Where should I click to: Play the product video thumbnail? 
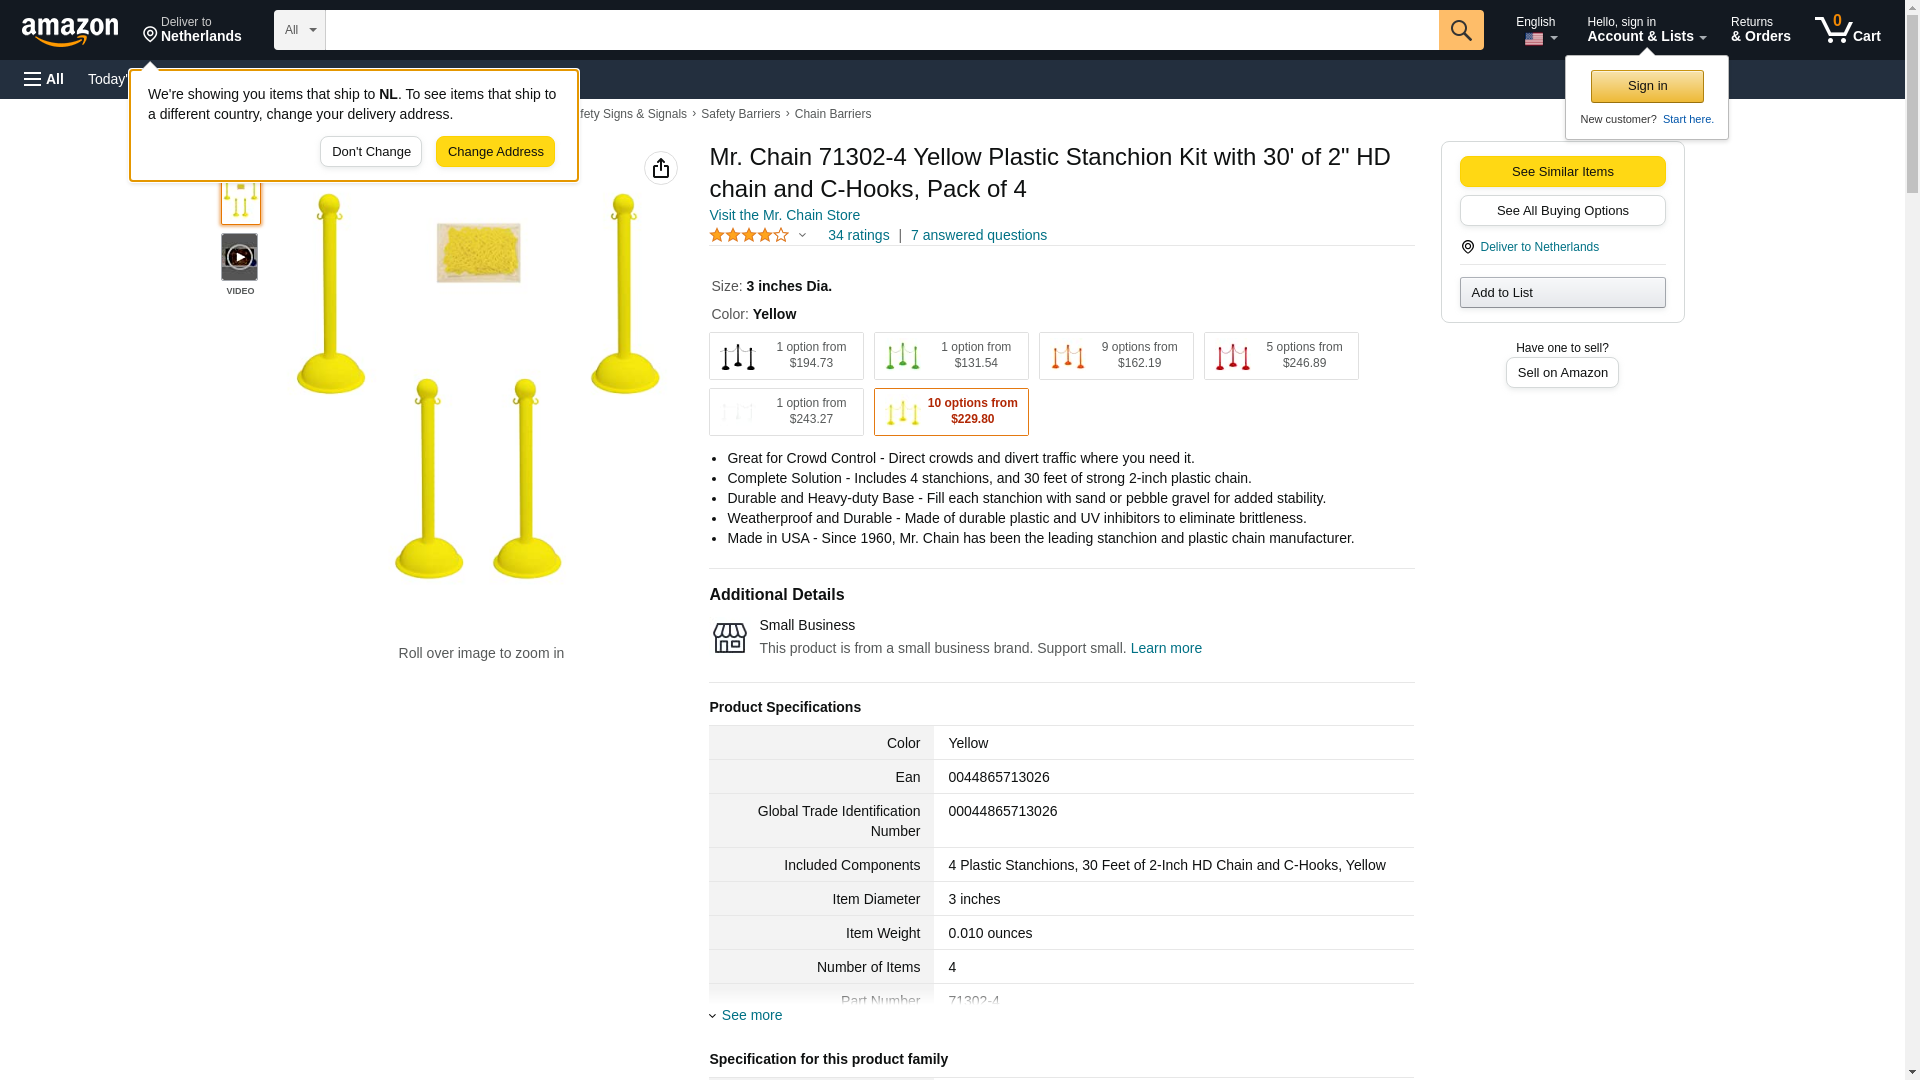(x=239, y=257)
